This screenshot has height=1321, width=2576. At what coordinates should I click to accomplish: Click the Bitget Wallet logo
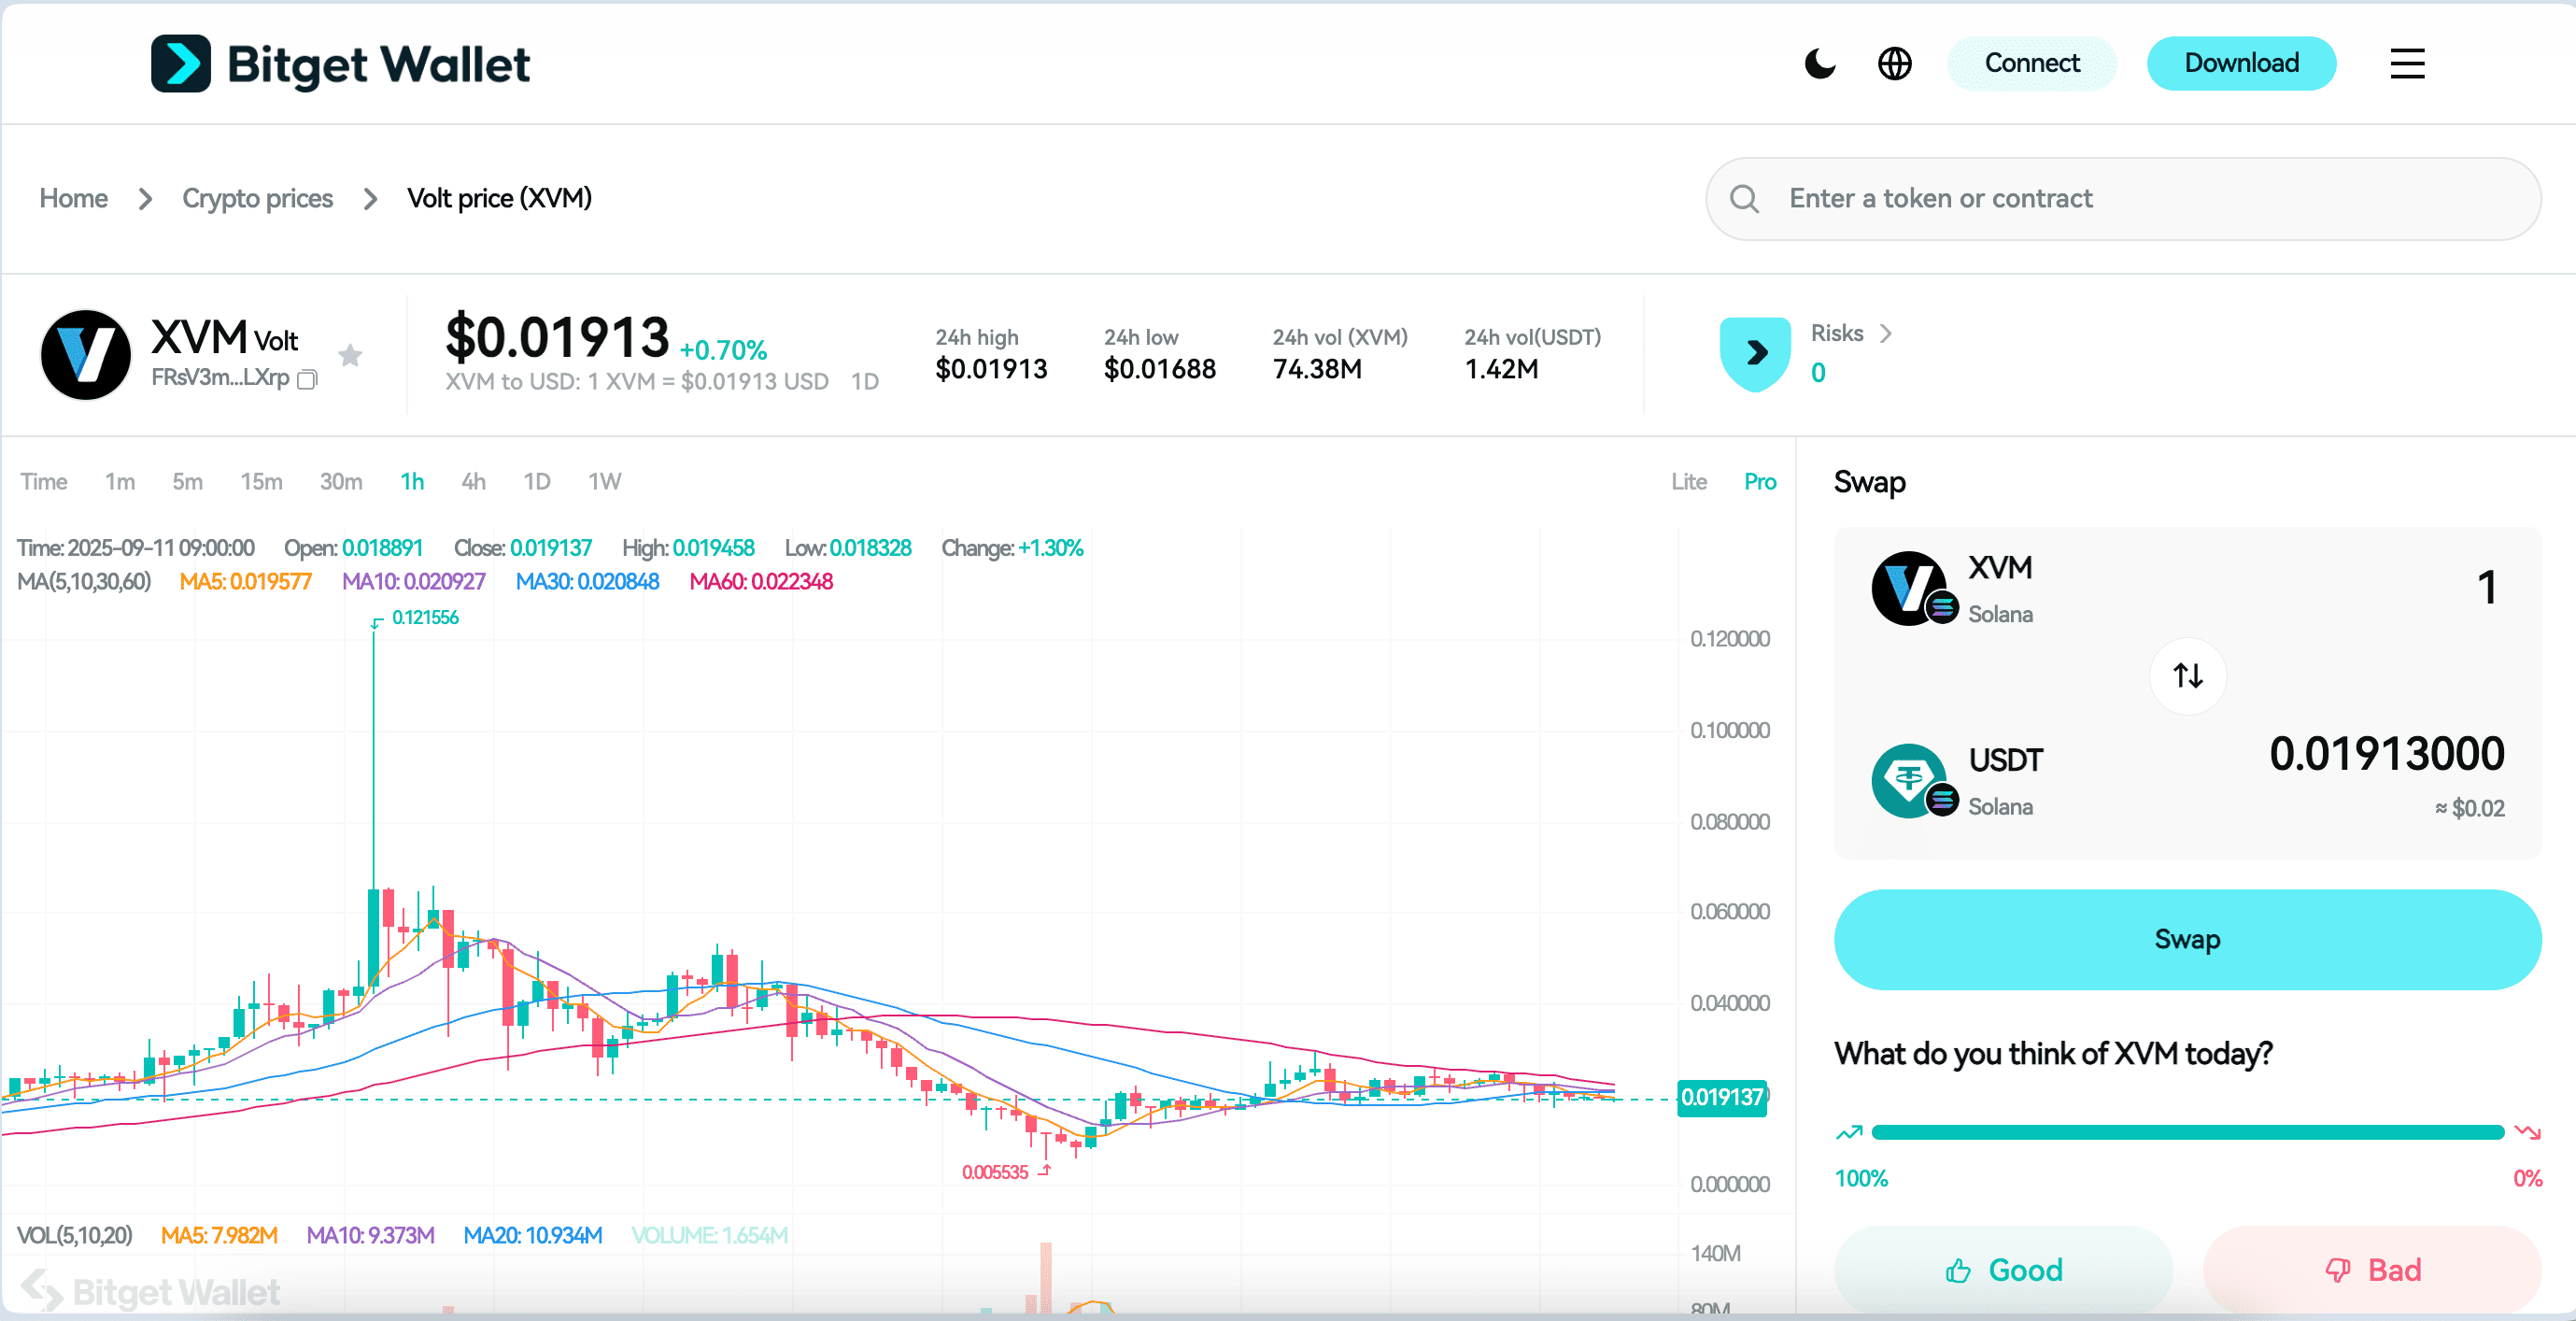[x=340, y=64]
